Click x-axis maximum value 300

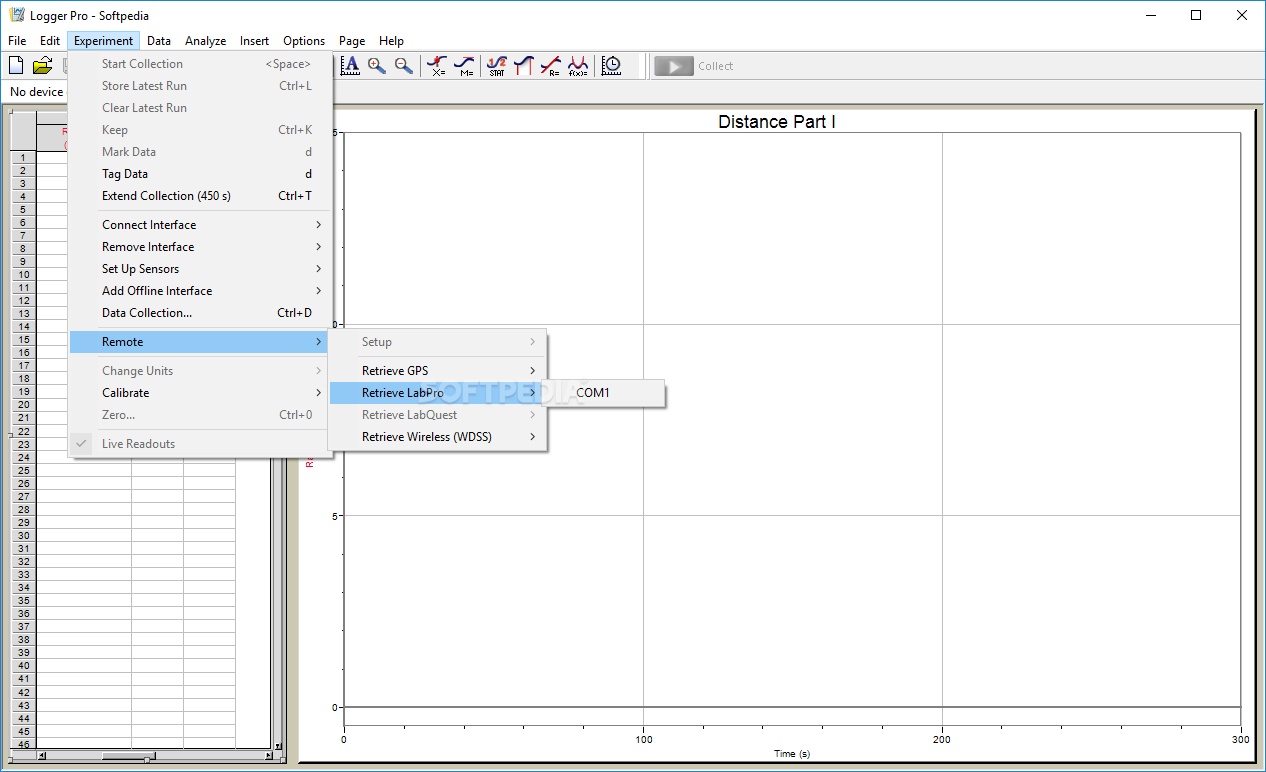click(x=1240, y=740)
